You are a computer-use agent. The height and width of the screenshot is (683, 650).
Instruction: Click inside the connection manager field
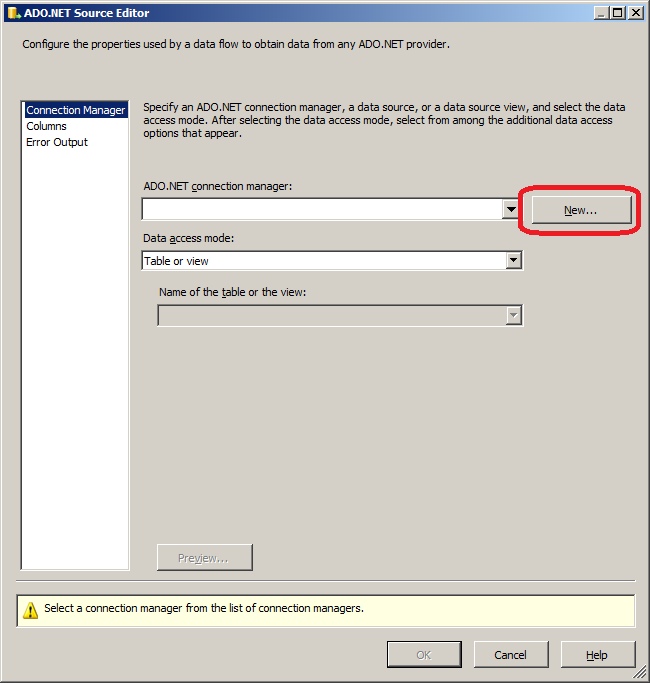click(x=320, y=209)
